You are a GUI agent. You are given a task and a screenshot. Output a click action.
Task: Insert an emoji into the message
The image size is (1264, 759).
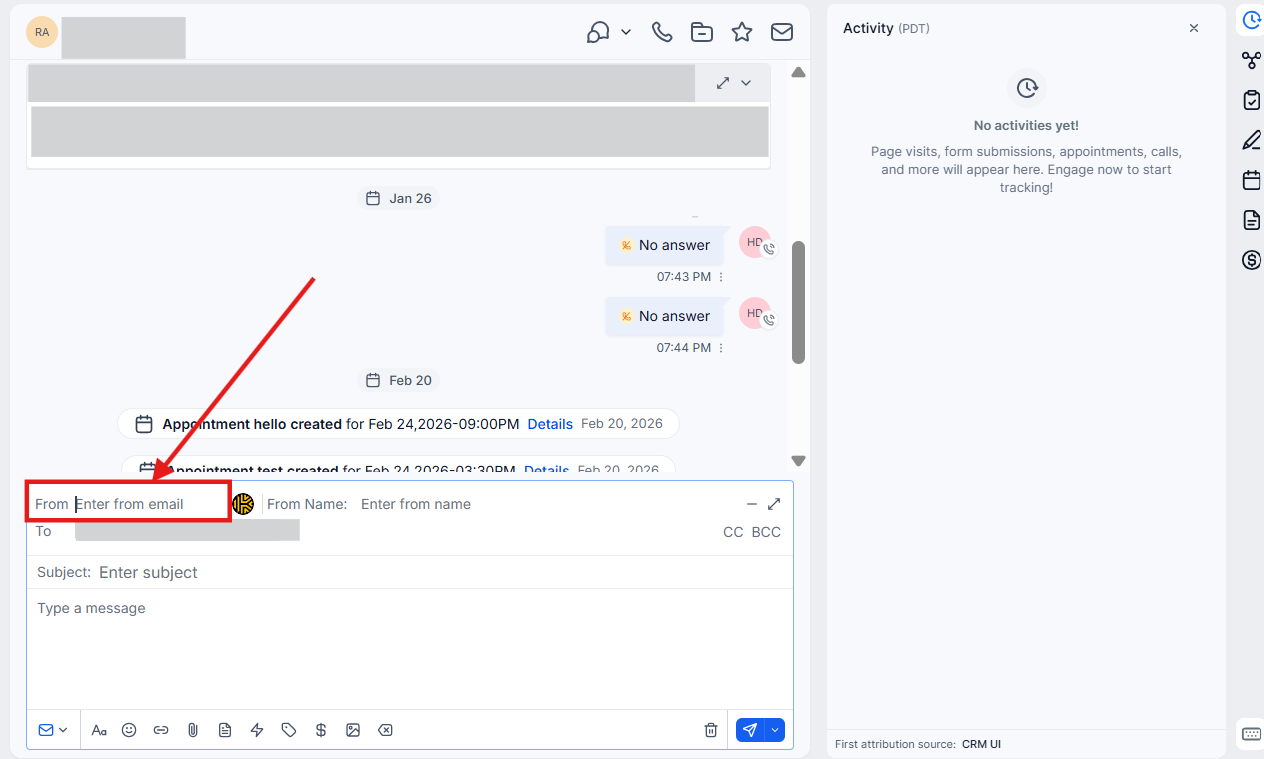129,730
